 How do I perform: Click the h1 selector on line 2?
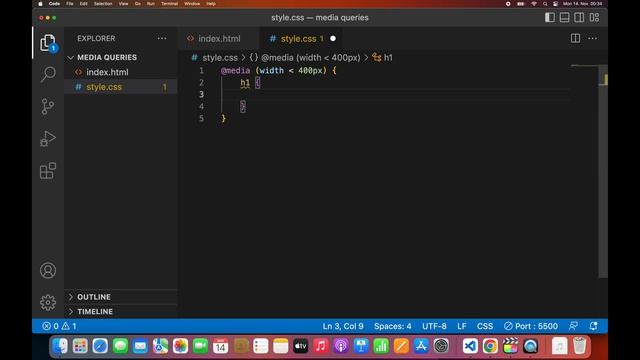245,82
